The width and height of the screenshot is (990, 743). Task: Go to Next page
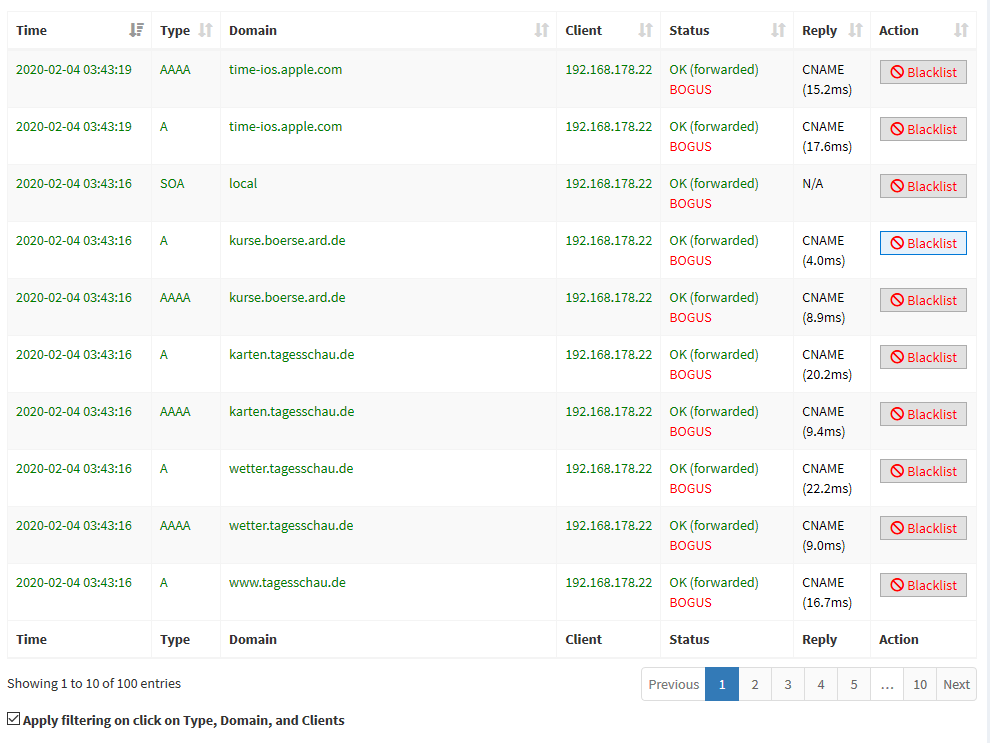pos(957,684)
